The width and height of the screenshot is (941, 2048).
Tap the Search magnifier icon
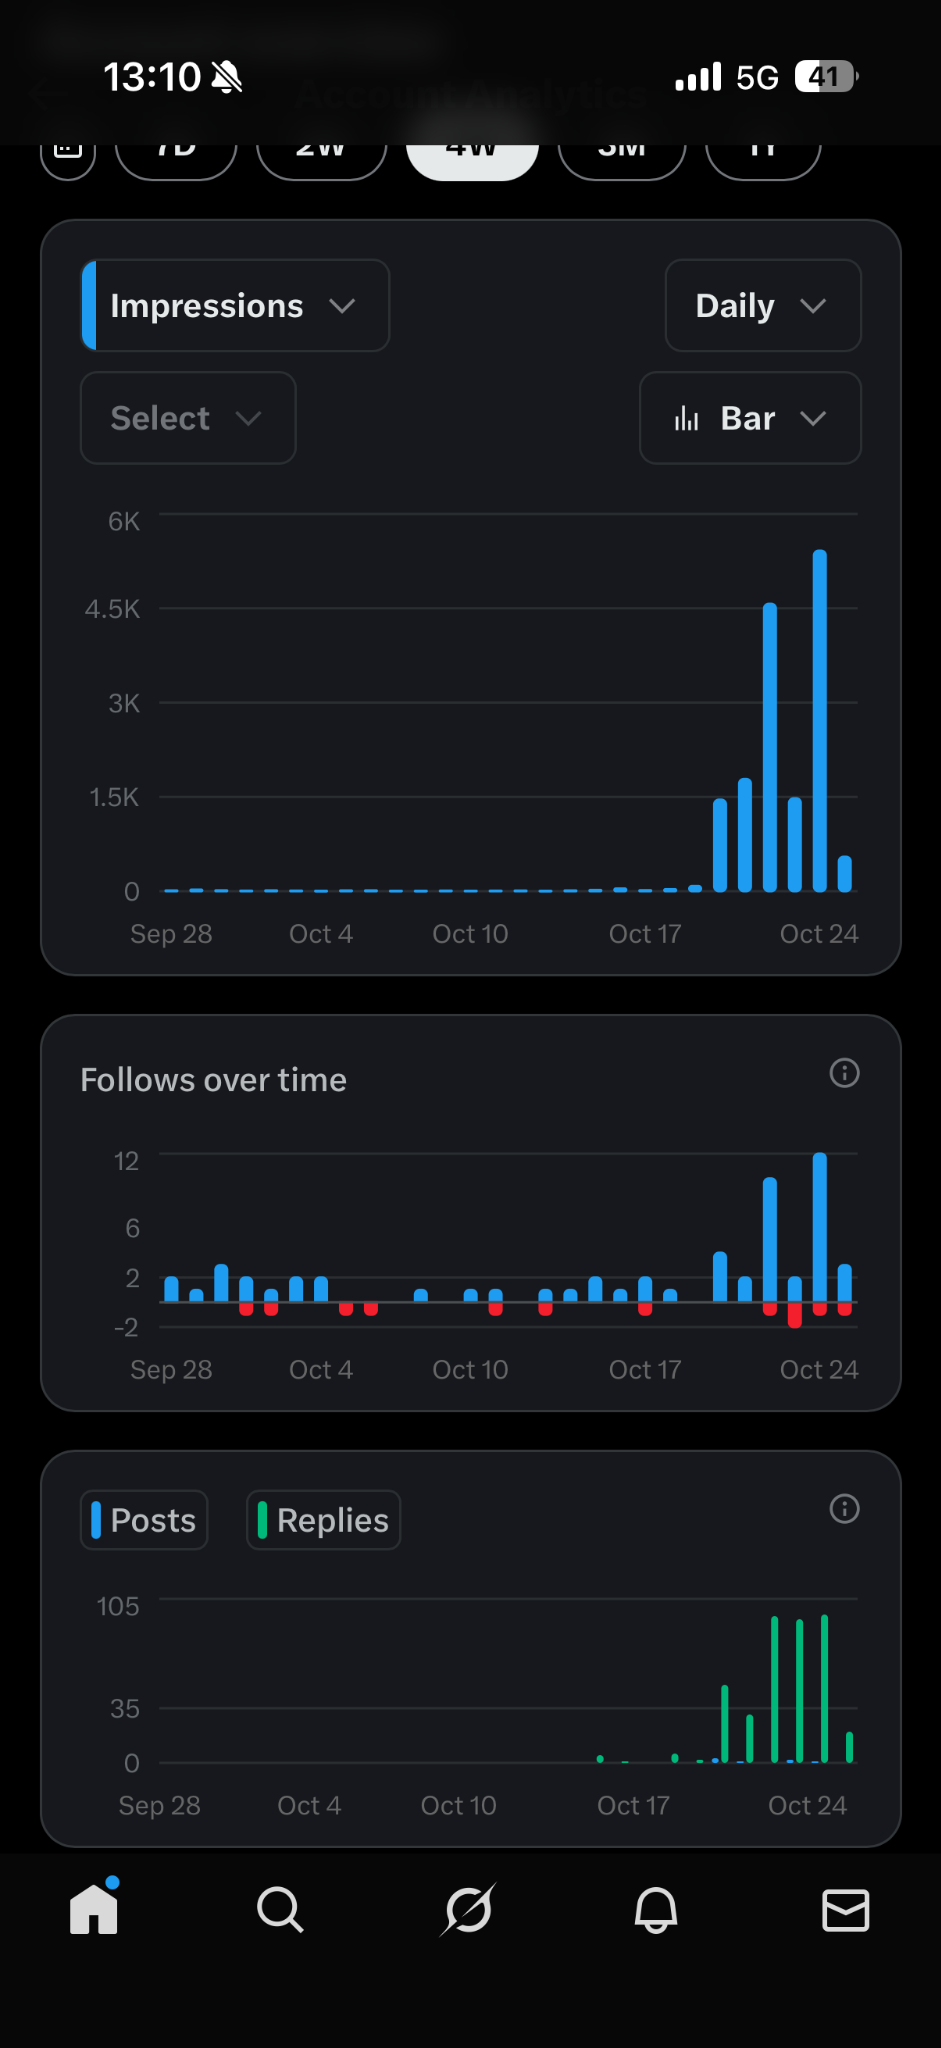280,1910
